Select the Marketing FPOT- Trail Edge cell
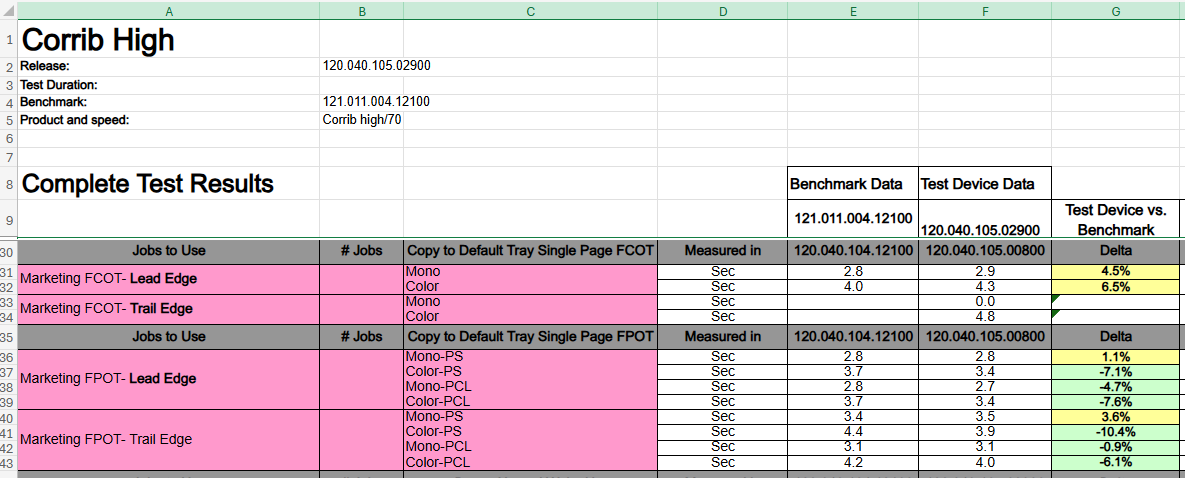1185x478 pixels. click(x=169, y=439)
